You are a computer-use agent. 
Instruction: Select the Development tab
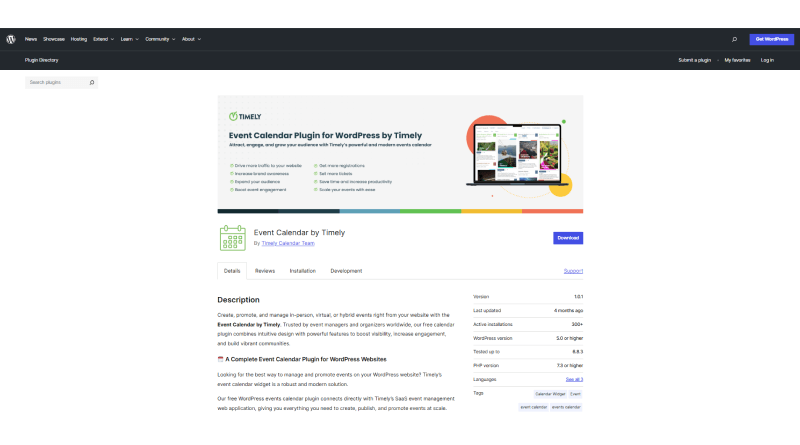(x=346, y=271)
